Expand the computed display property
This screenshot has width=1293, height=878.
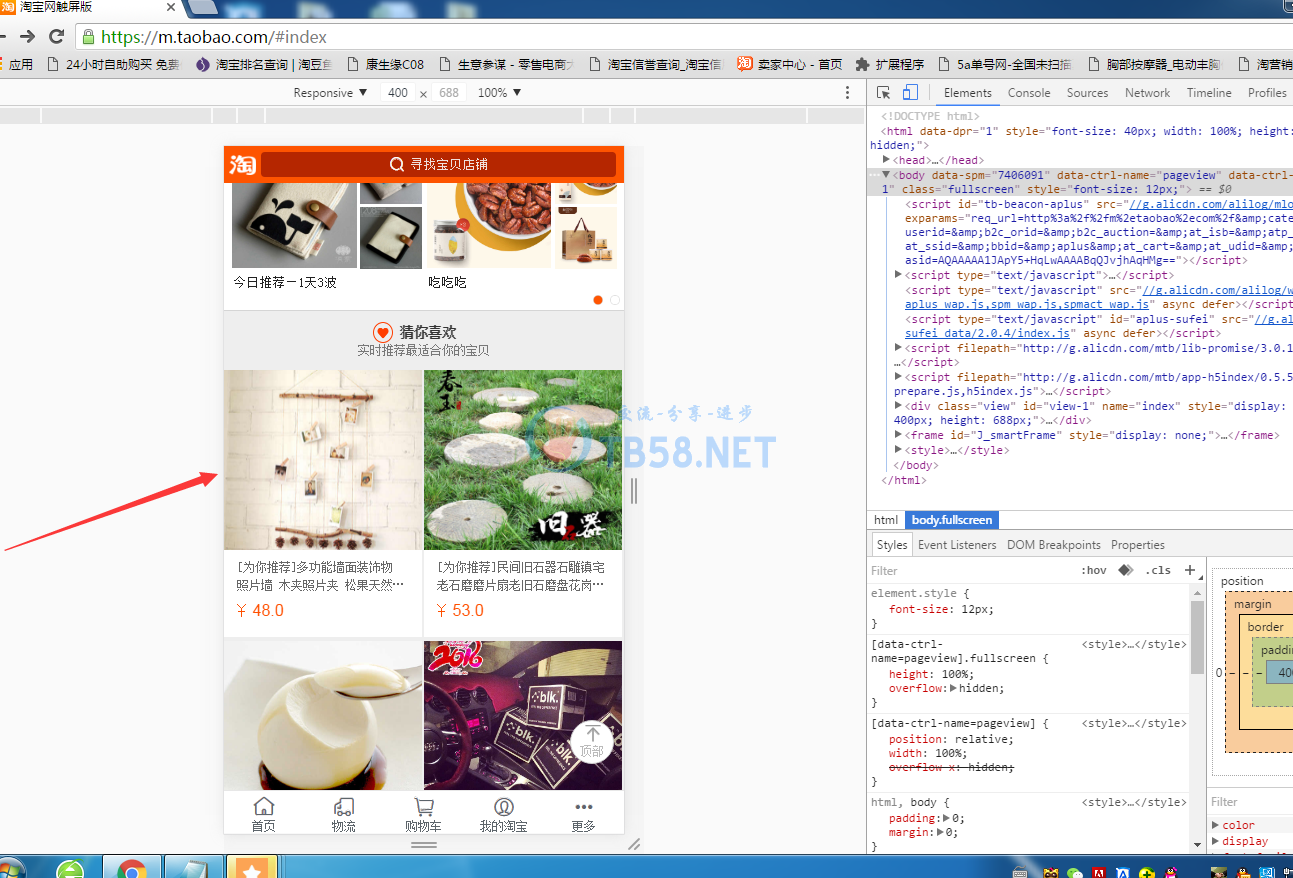1215,841
